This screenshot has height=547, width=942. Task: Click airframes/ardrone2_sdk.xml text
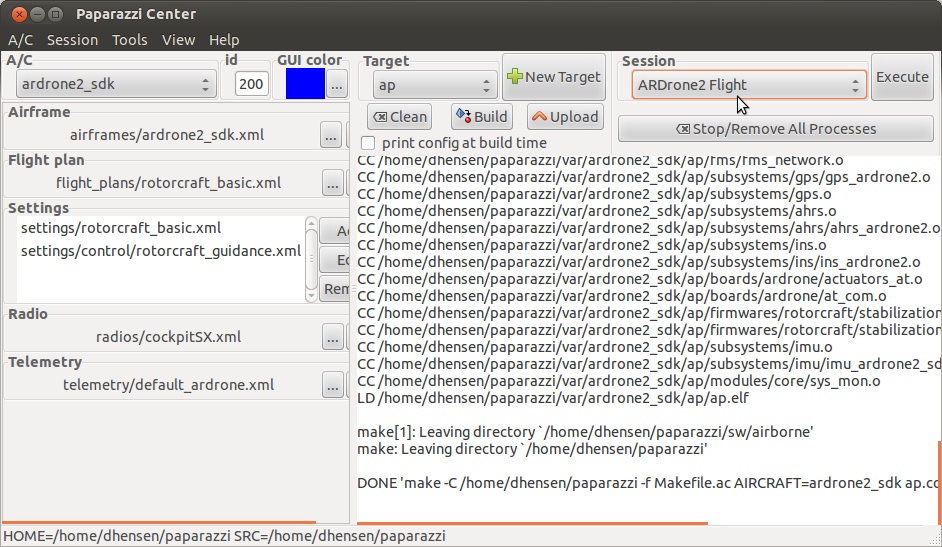pyautogui.click(x=166, y=135)
